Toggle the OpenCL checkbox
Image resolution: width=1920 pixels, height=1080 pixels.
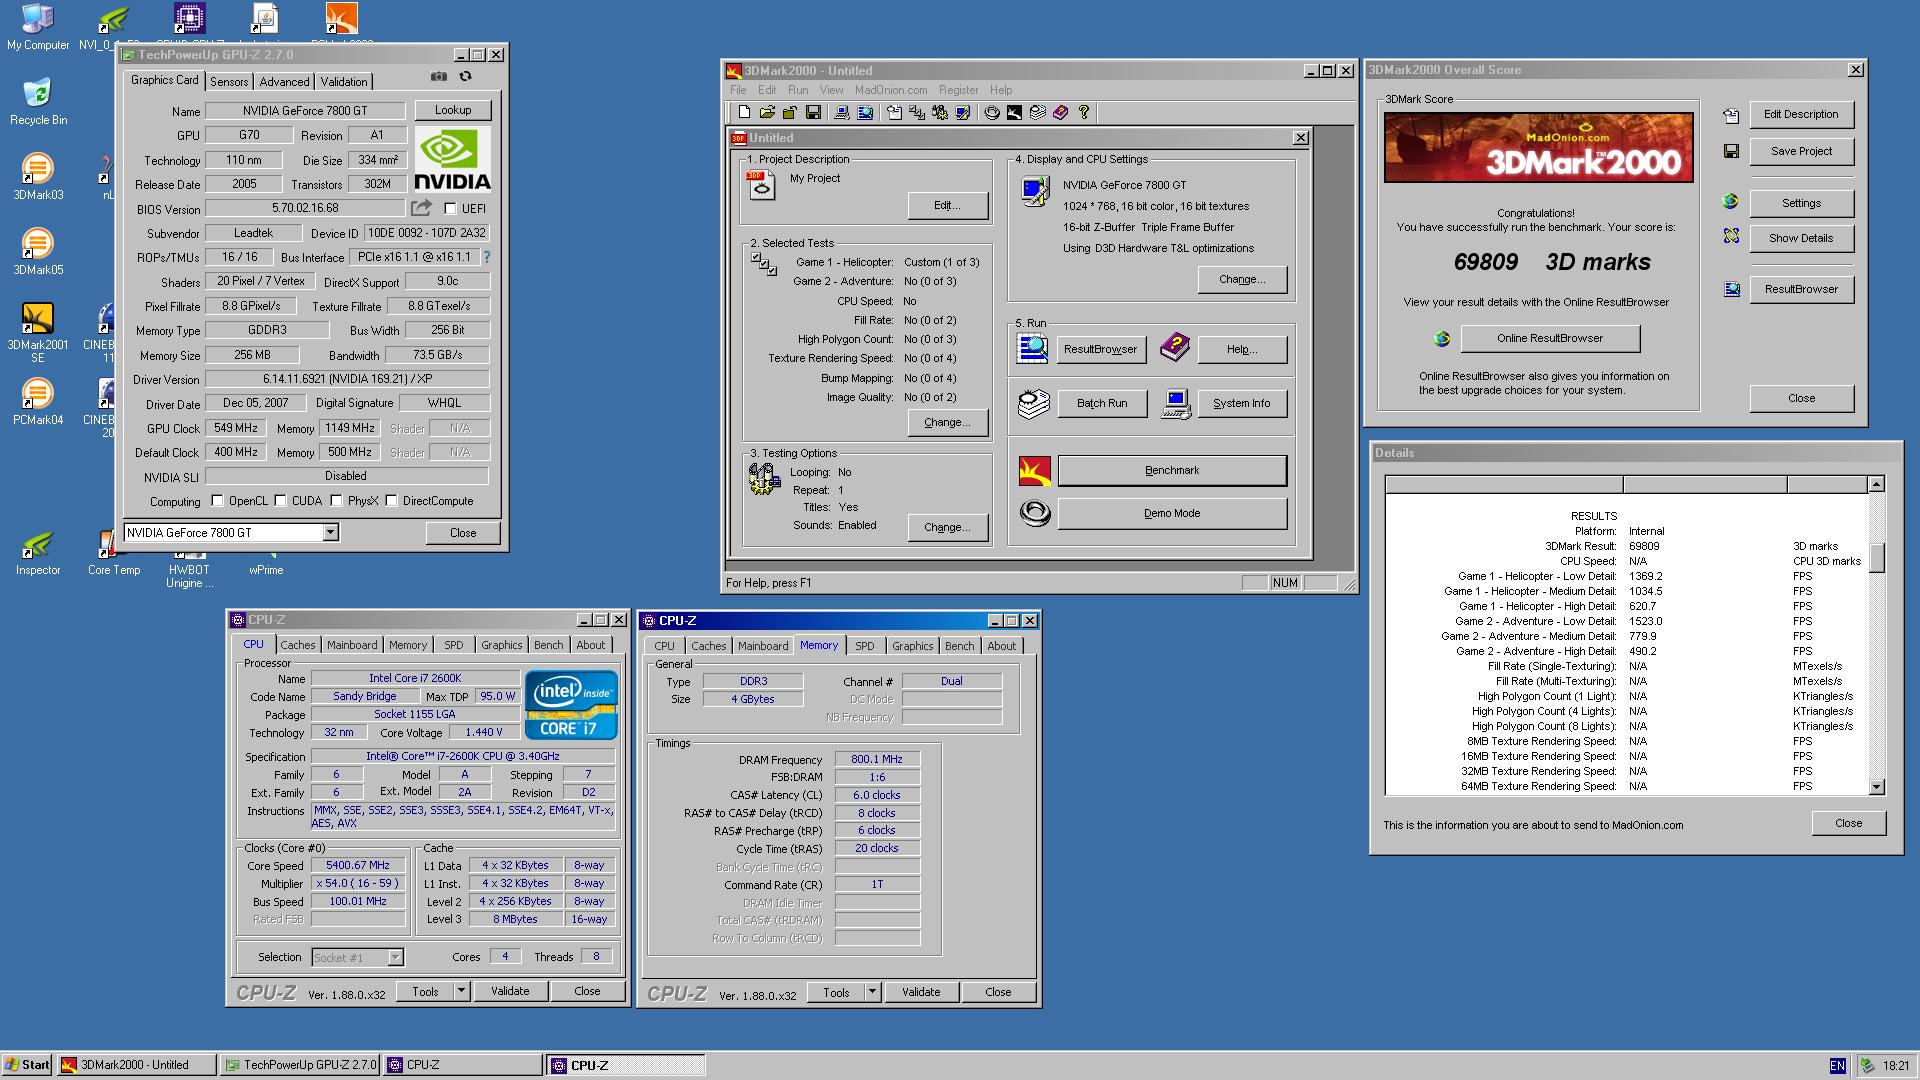click(217, 501)
